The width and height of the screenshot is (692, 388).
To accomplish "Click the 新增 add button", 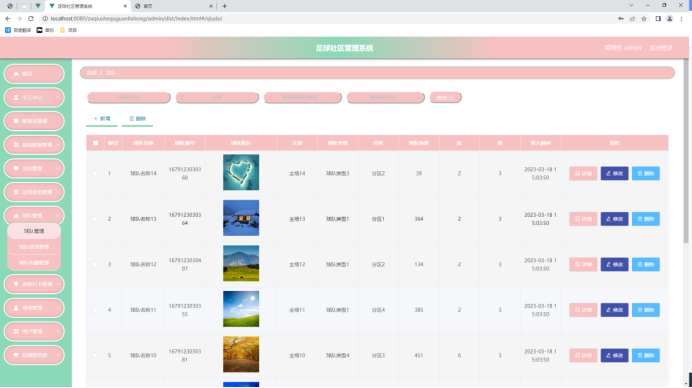I will point(102,118).
